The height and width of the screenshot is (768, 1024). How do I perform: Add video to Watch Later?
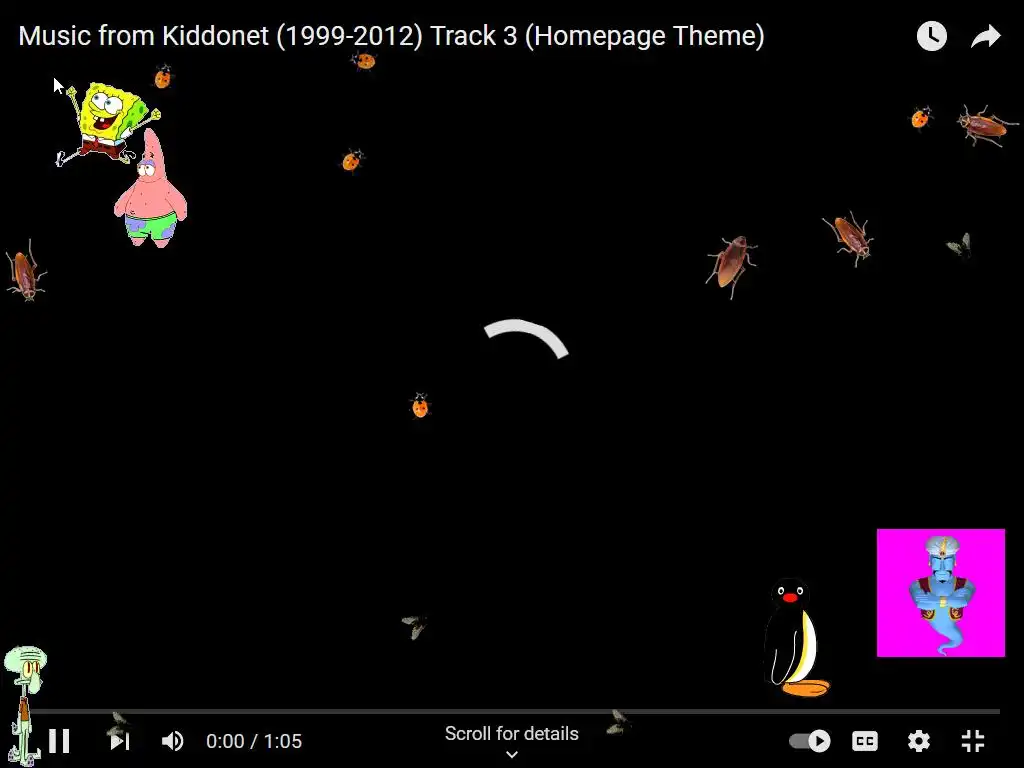tap(932, 36)
